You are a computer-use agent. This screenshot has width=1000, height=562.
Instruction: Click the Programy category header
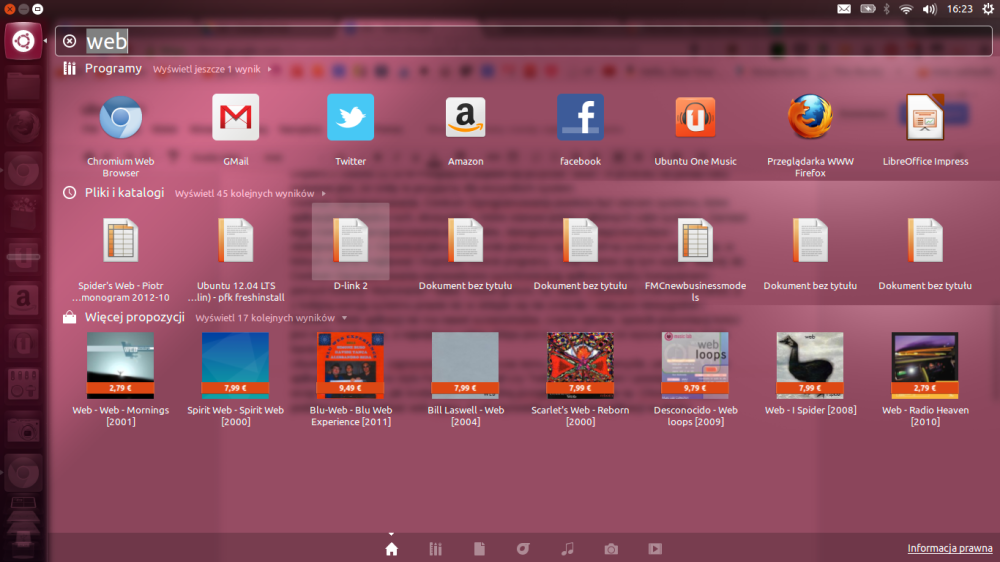click(x=114, y=68)
